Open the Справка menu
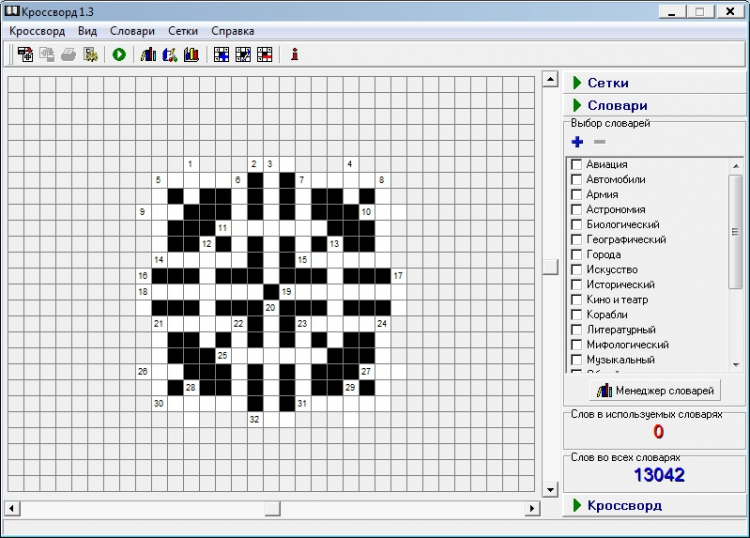 pos(232,31)
